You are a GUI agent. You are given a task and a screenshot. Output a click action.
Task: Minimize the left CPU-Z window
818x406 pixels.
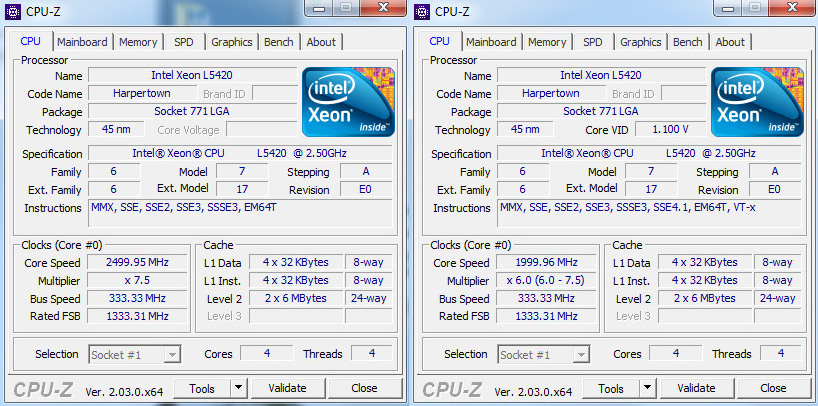click(320, 8)
